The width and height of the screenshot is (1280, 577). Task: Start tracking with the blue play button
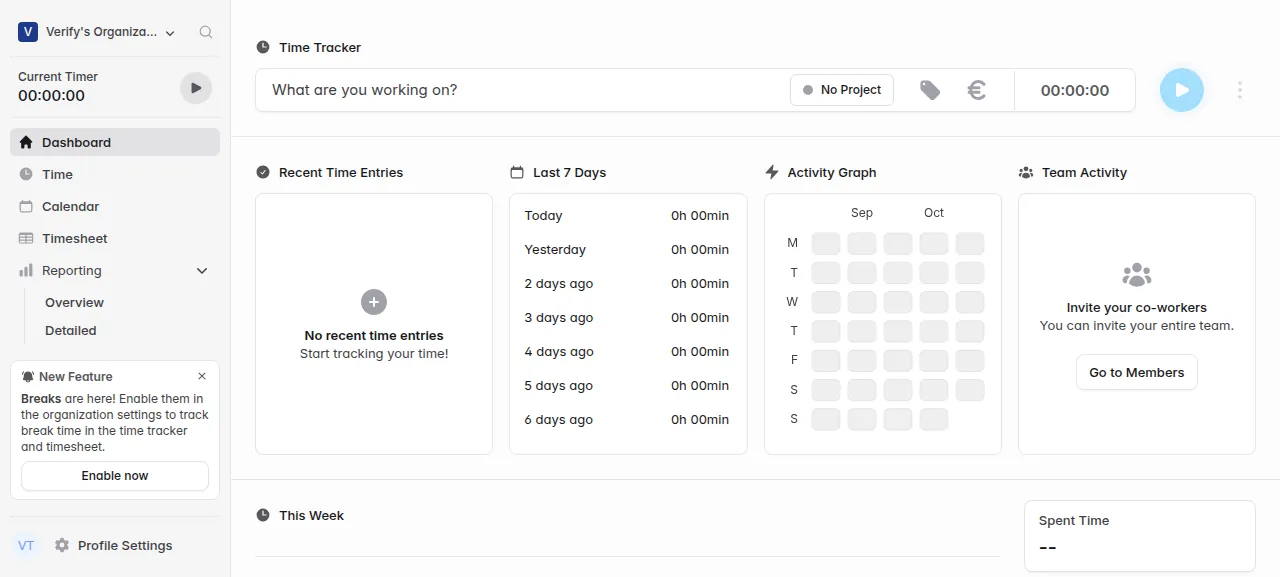[x=1182, y=90]
